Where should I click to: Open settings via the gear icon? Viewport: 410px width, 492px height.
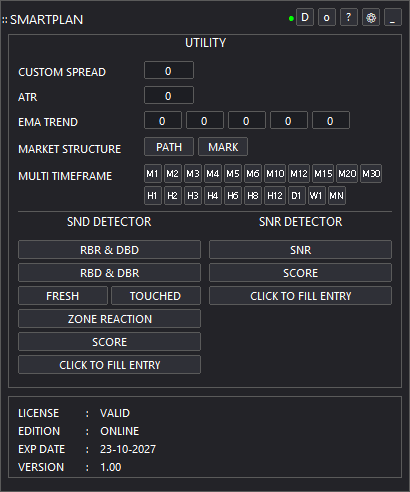(371, 17)
